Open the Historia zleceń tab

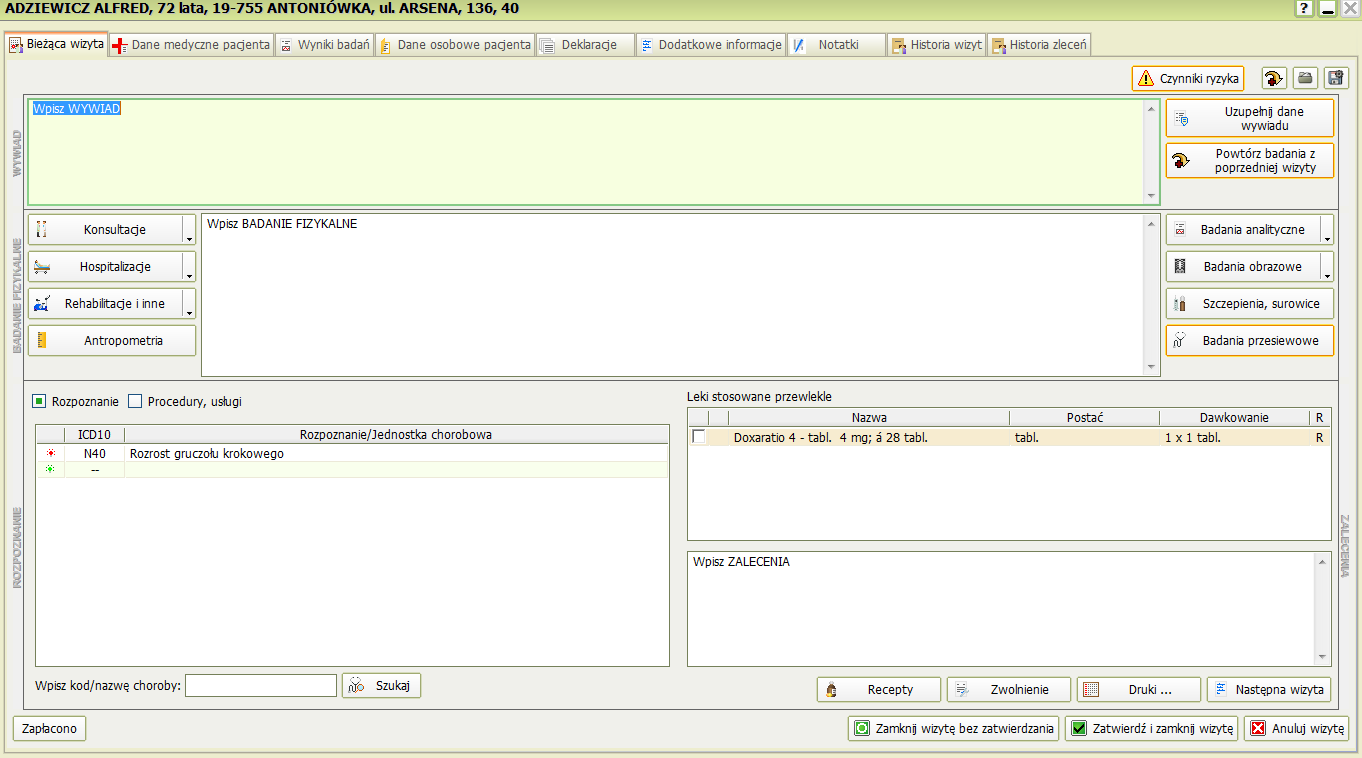click(x=1039, y=45)
